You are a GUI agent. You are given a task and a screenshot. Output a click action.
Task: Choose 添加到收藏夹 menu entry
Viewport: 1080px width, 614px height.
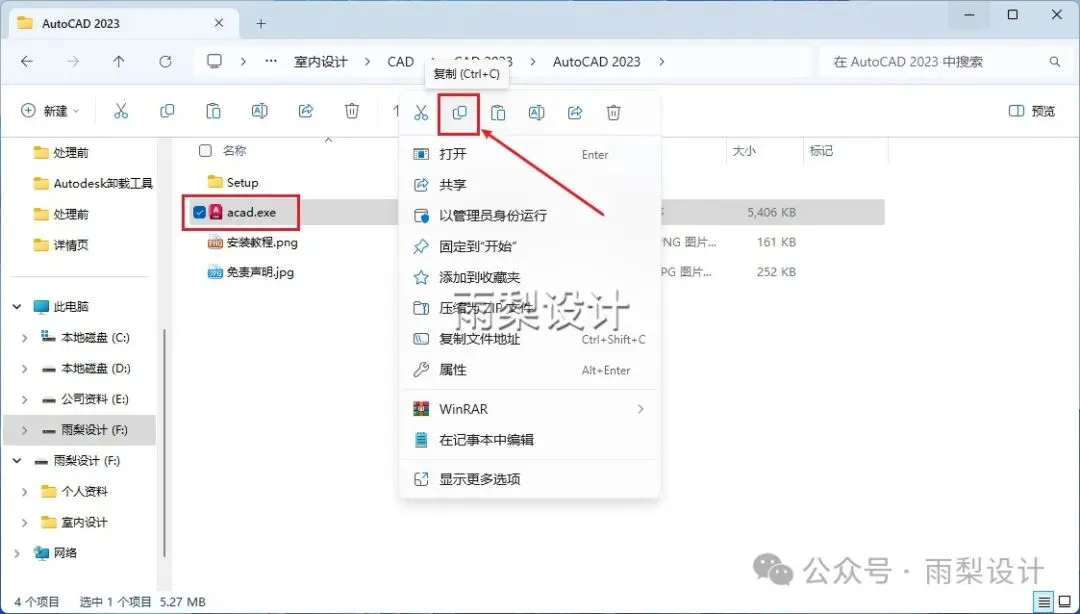529,278
